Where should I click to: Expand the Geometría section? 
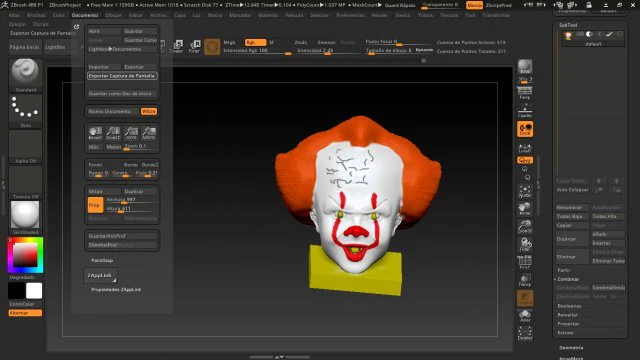click(x=571, y=348)
